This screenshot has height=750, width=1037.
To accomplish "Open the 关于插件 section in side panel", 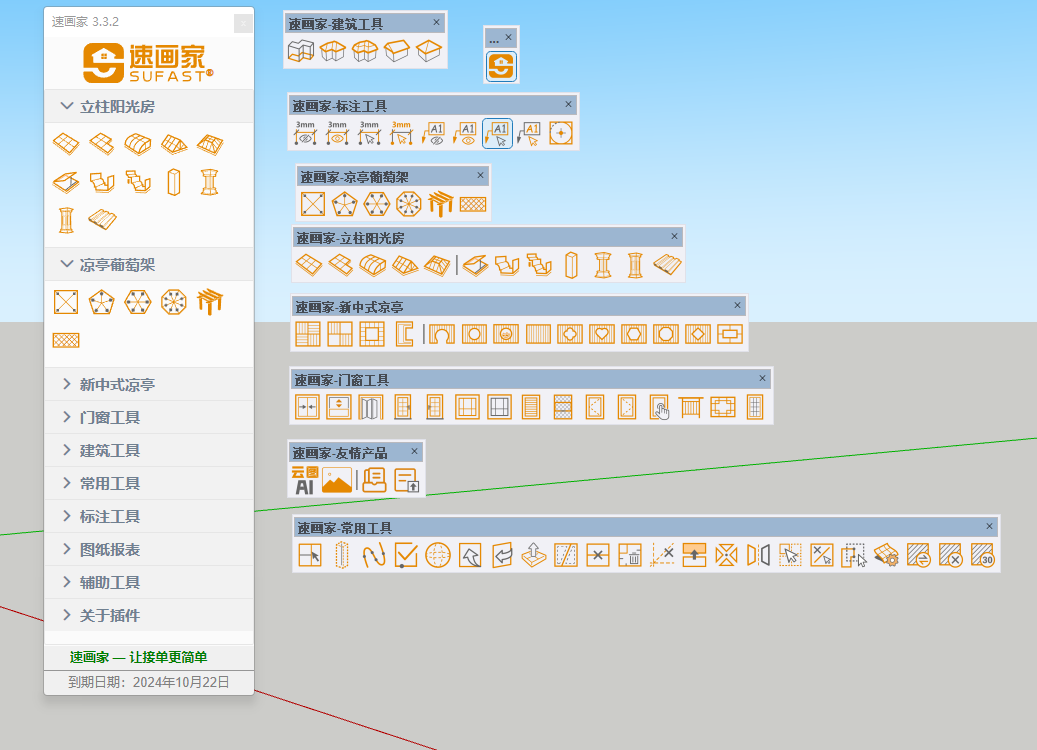I will tap(110, 615).
